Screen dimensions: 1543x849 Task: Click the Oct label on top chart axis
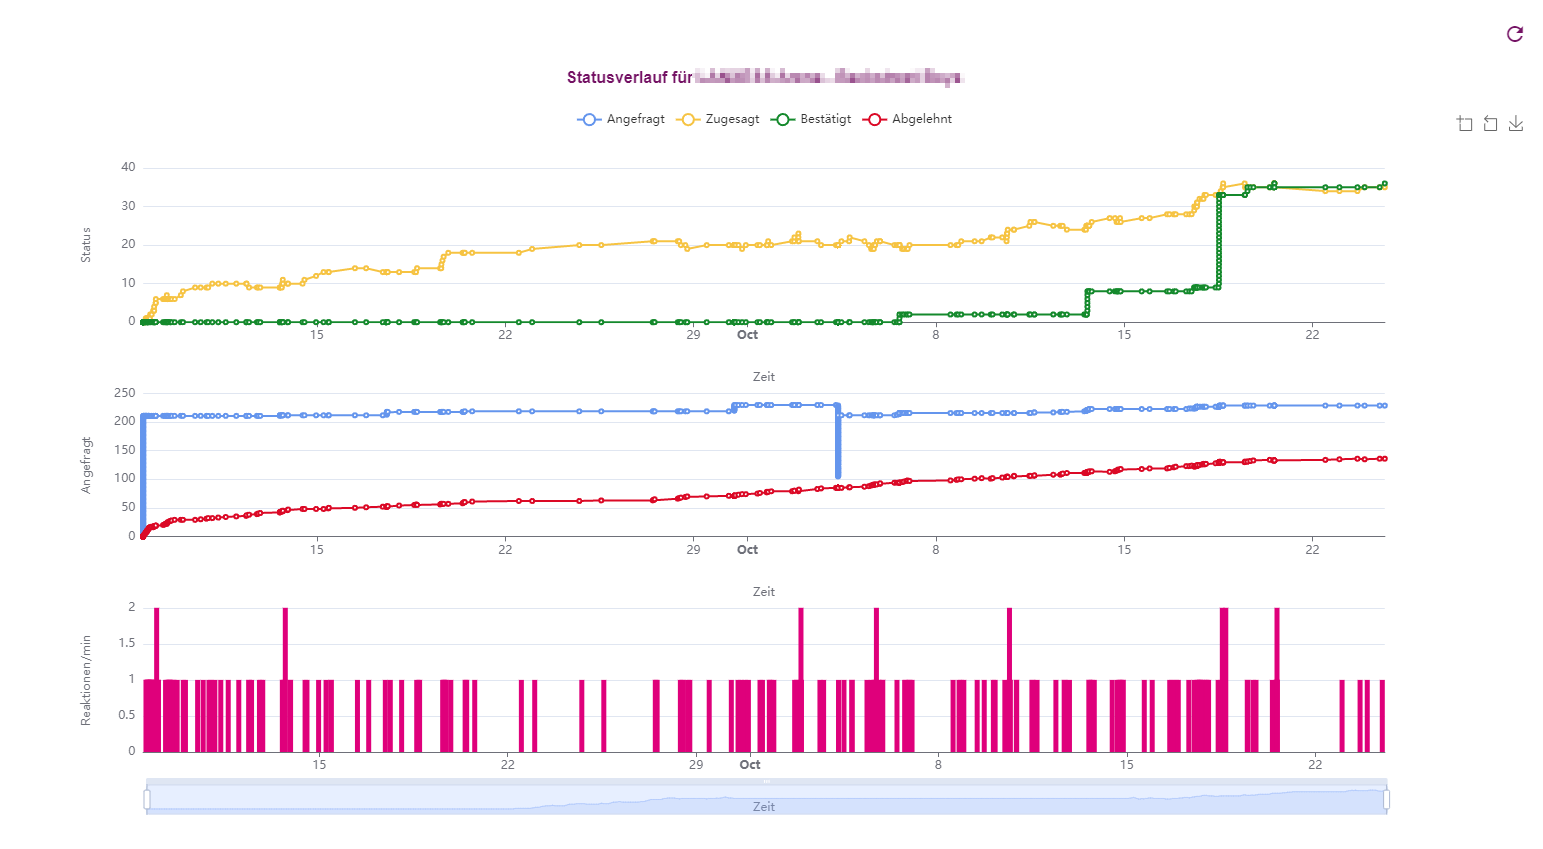coord(748,335)
